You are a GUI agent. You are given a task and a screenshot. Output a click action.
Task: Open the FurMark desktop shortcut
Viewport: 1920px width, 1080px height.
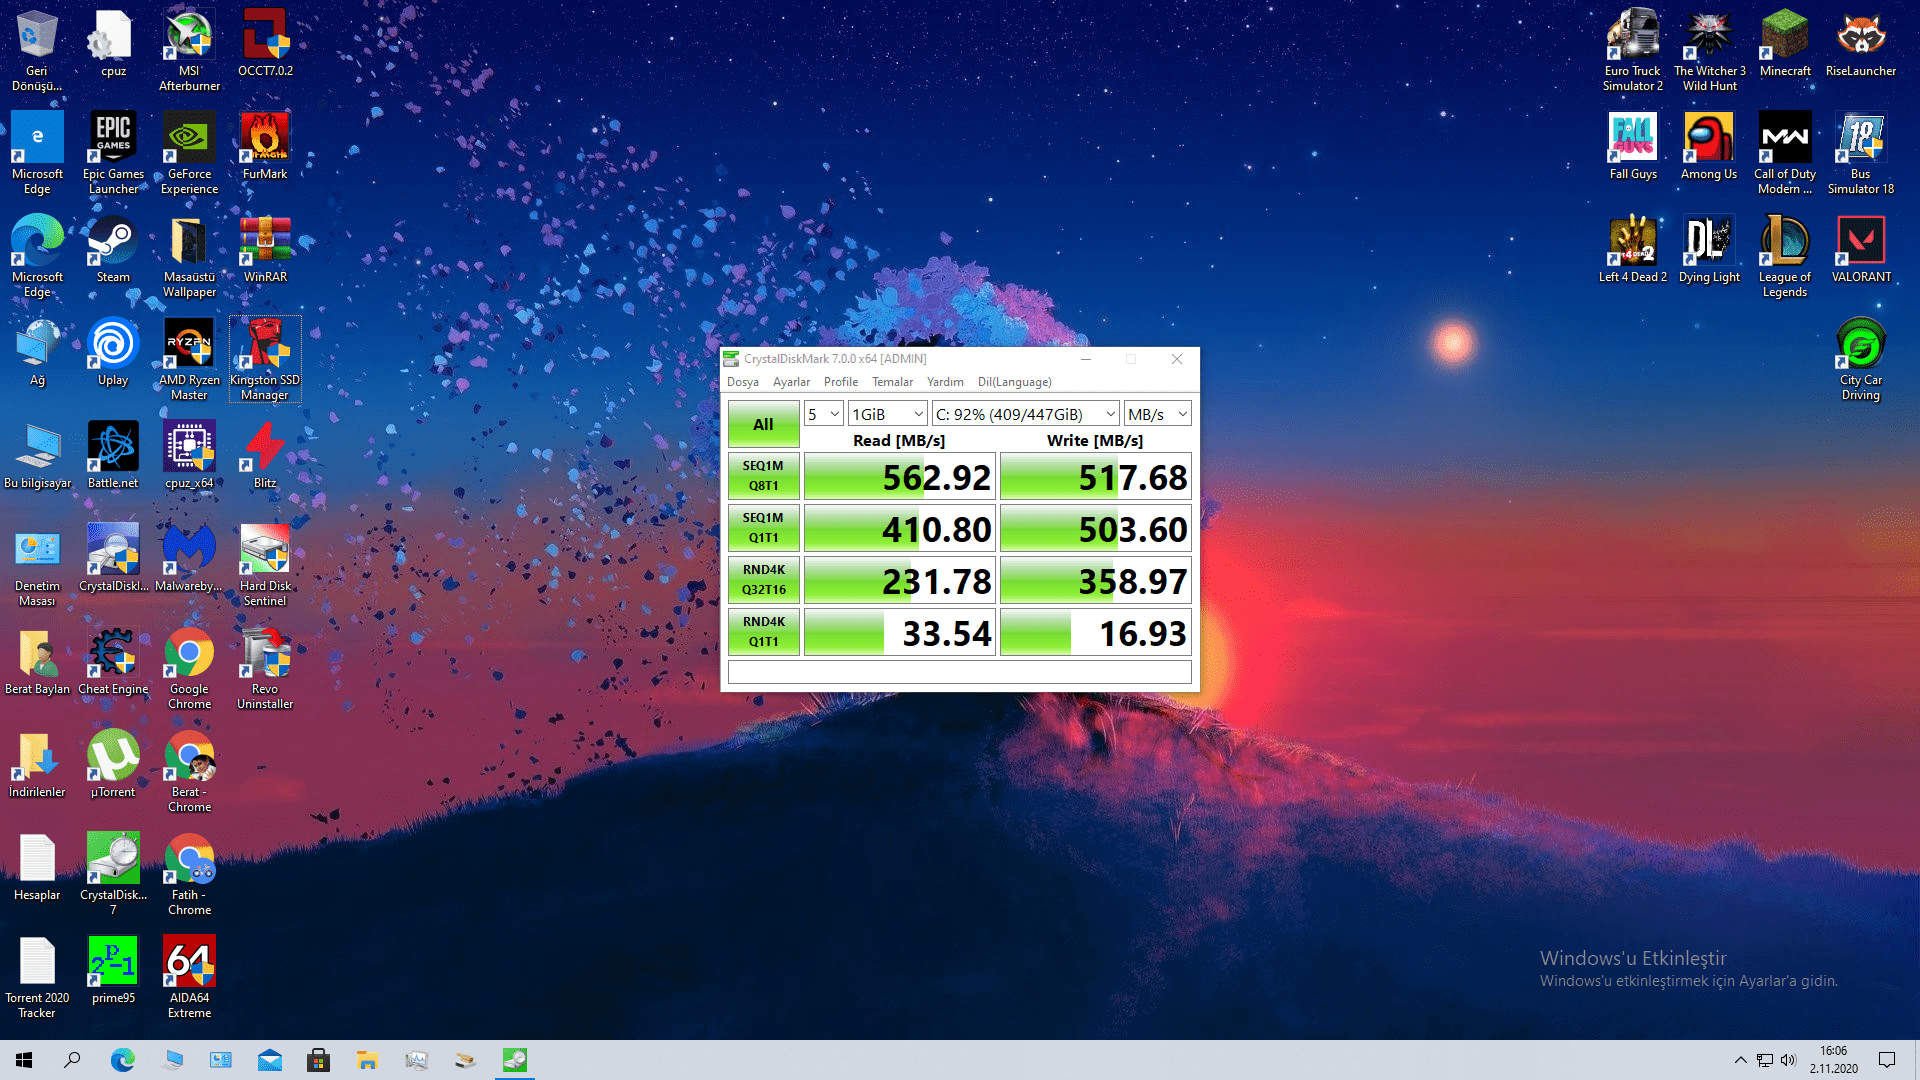pyautogui.click(x=265, y=140)
